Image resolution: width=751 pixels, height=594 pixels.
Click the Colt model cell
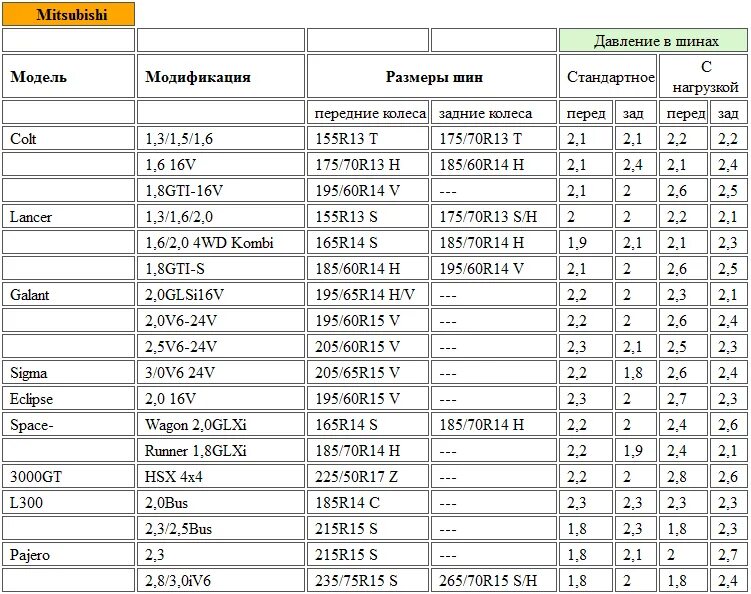68,138
